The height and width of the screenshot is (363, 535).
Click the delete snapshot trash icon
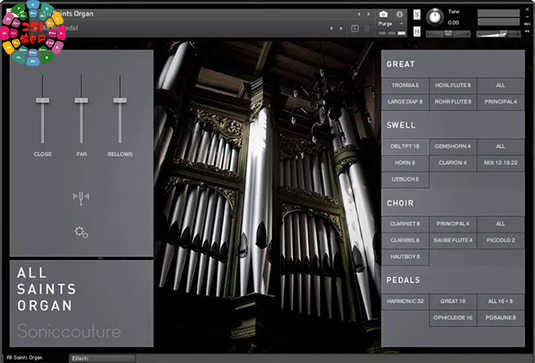[367, 29]
